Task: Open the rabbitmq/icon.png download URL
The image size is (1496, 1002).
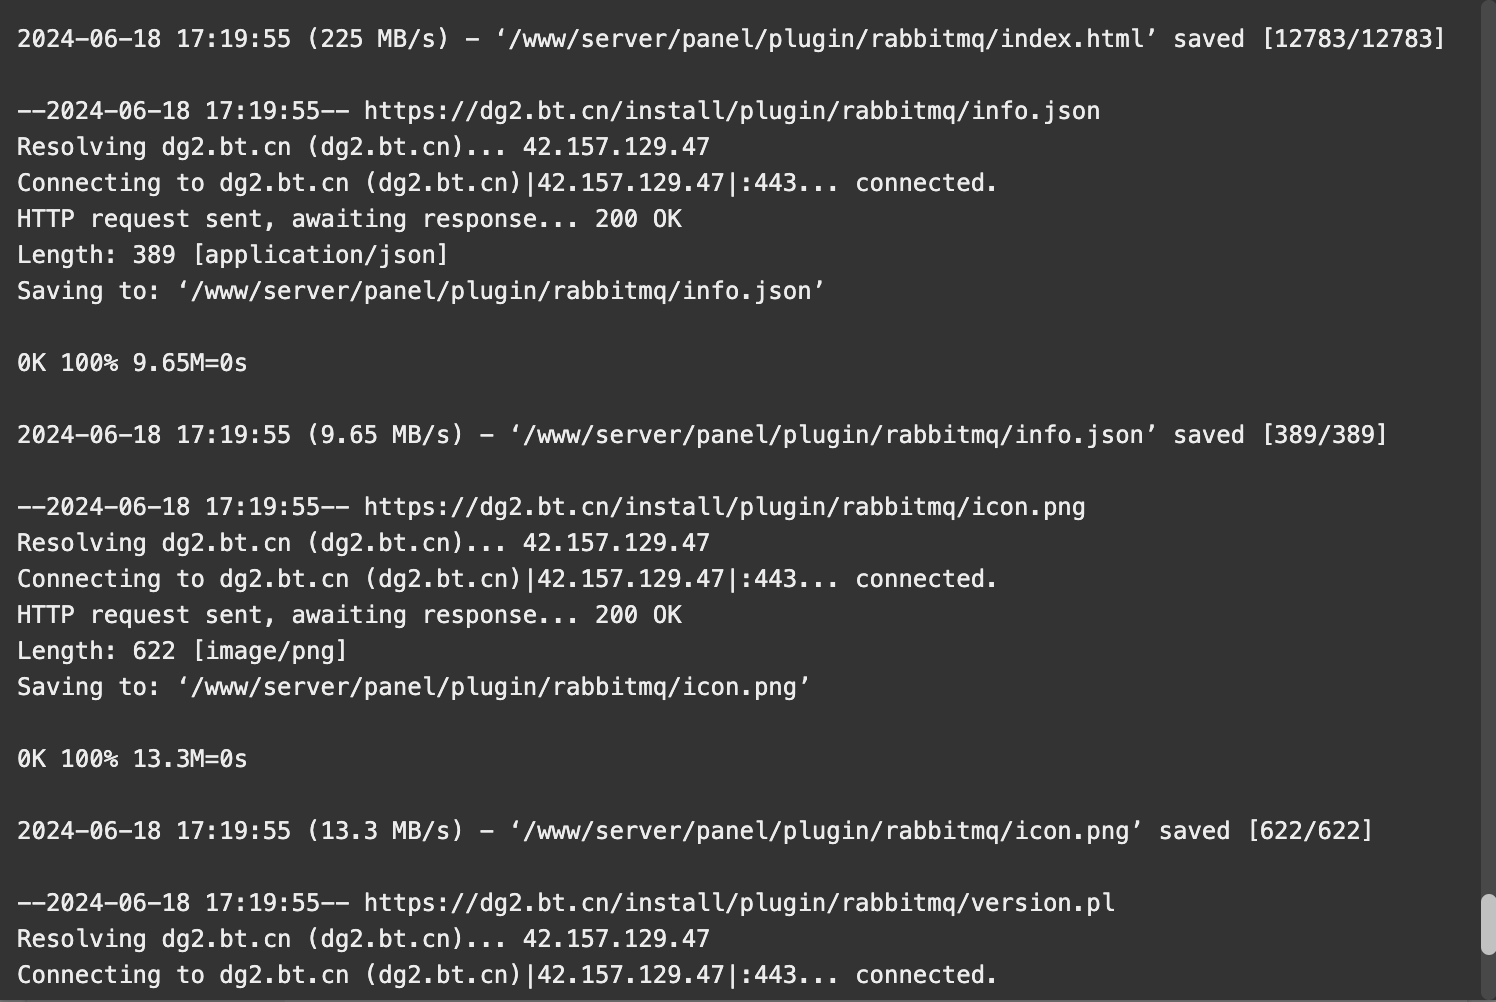Action: click(724, 507)
